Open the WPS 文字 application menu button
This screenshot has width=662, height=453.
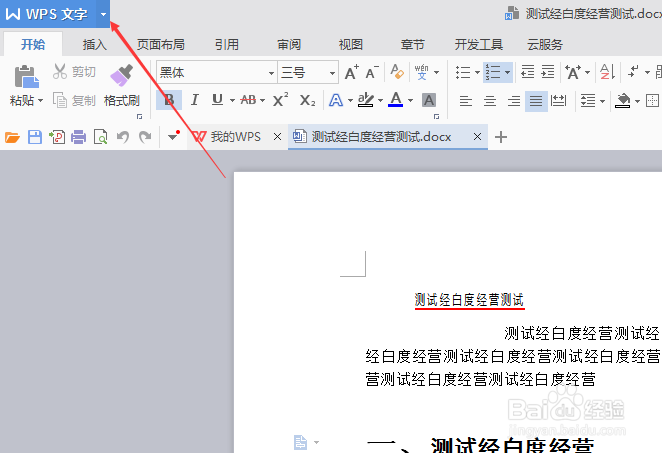pos(48,14)
